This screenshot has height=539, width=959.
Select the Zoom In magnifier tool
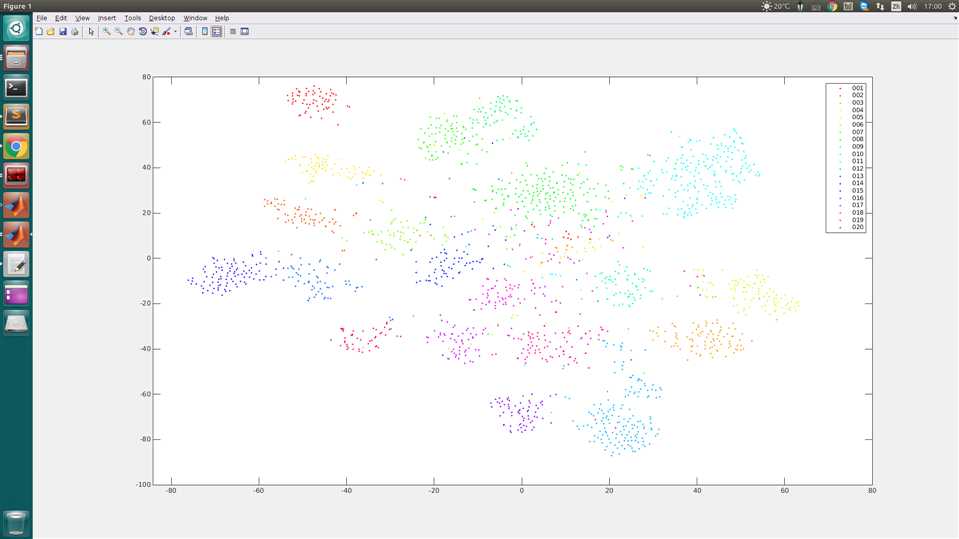(106, 31)
